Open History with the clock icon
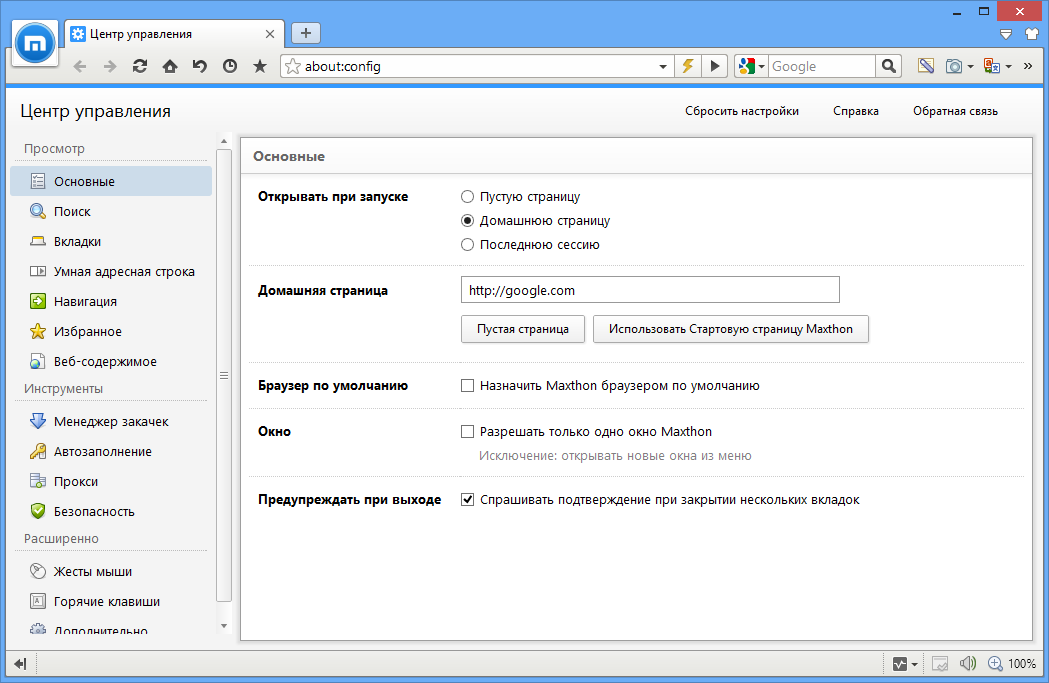Screen dimensions: 1049x683 tap(230, 67)
